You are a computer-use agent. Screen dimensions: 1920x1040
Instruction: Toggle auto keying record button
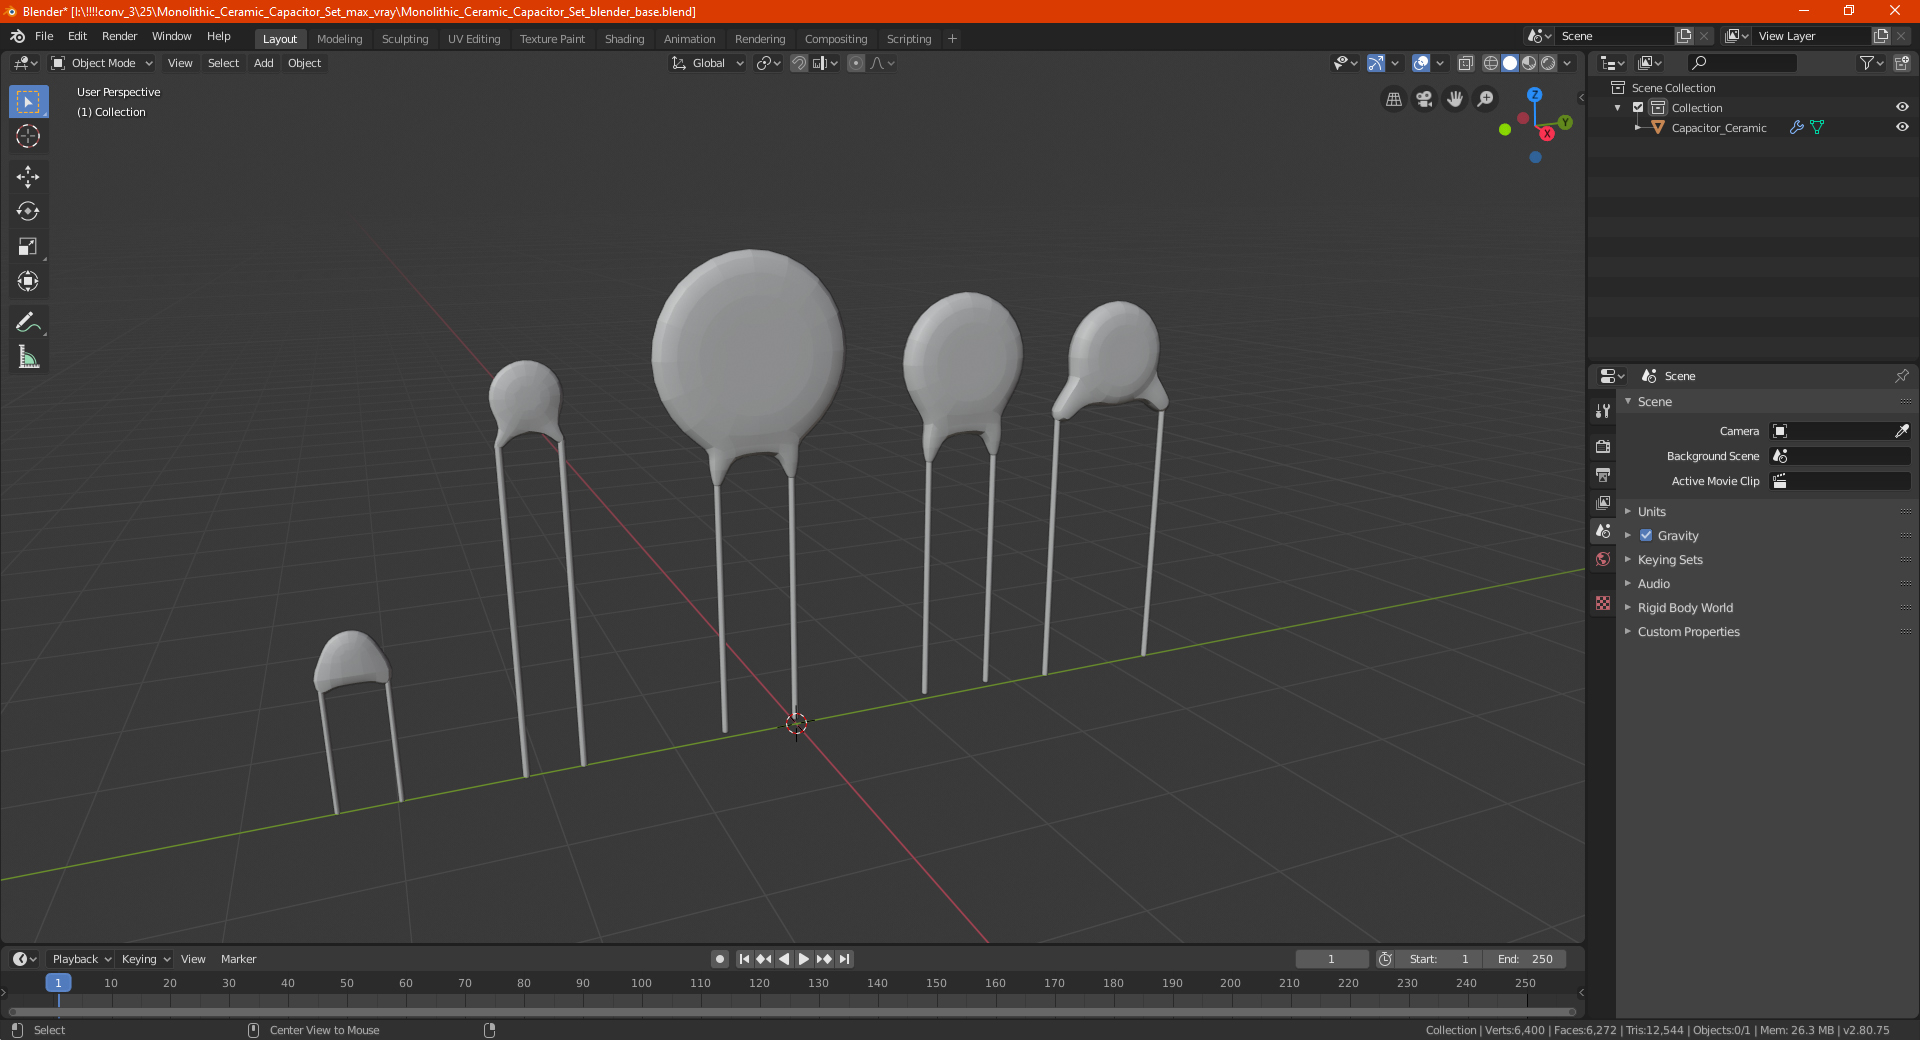click(x=720, y=959)
